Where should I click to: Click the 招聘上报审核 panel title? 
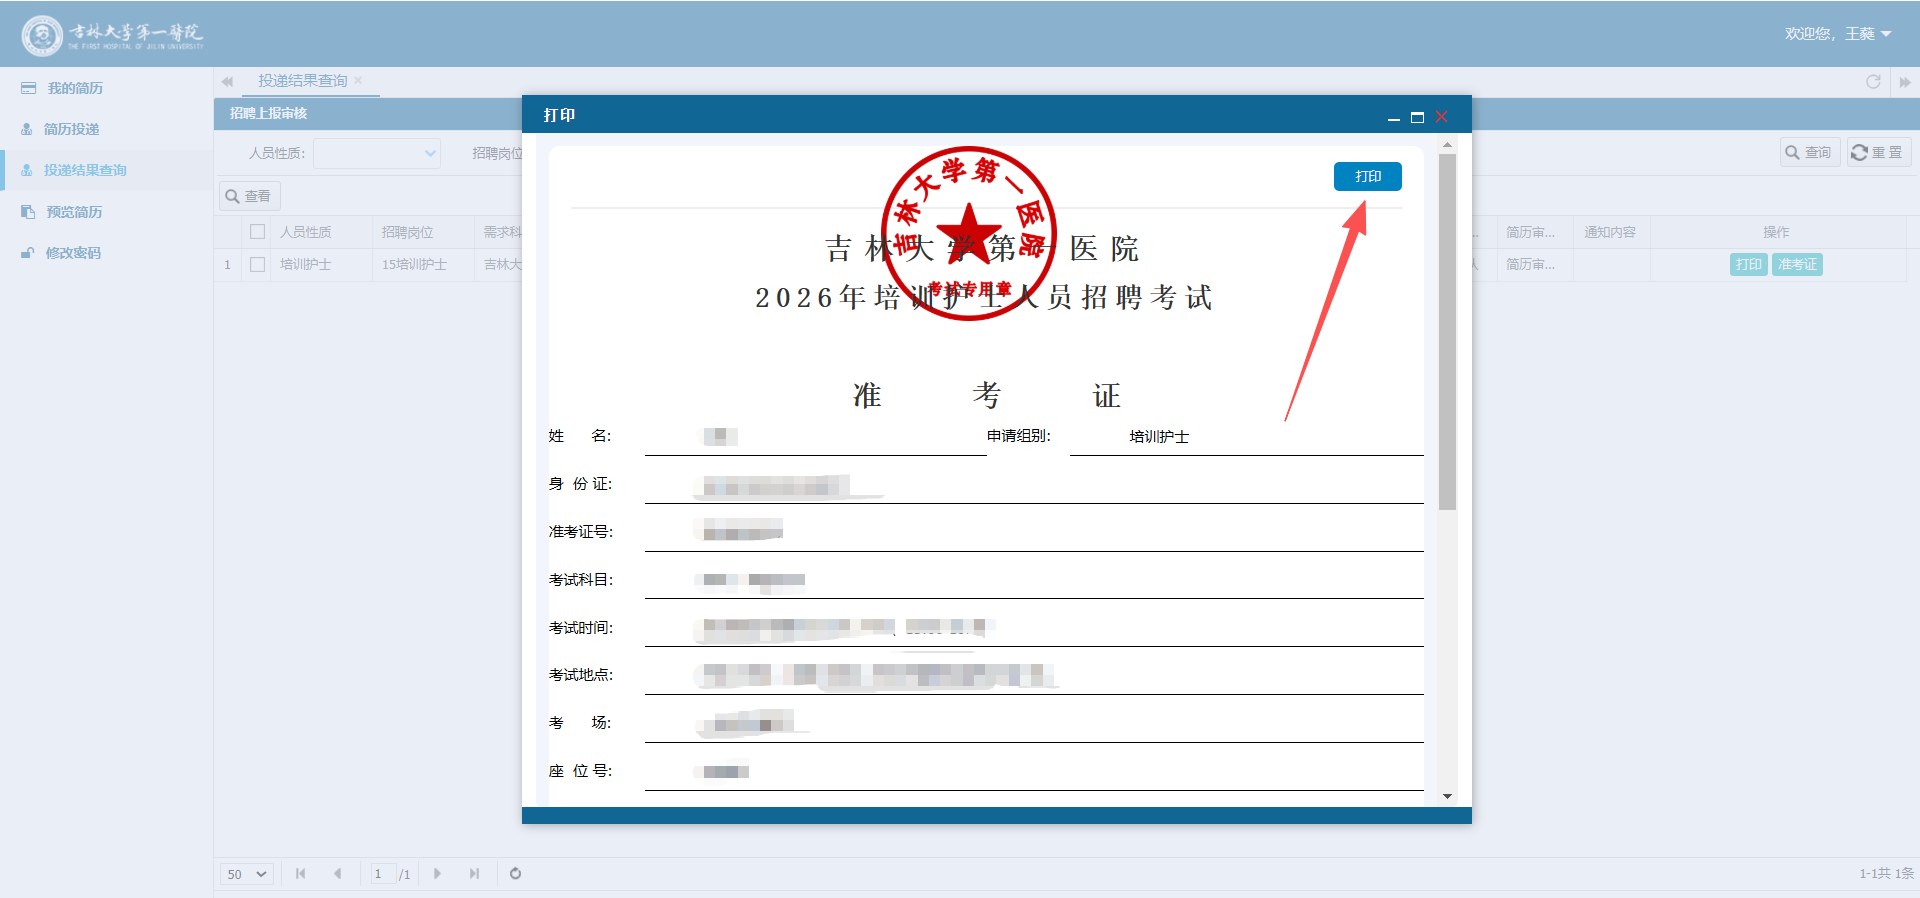pyautogui.click(x=268, y=113)
